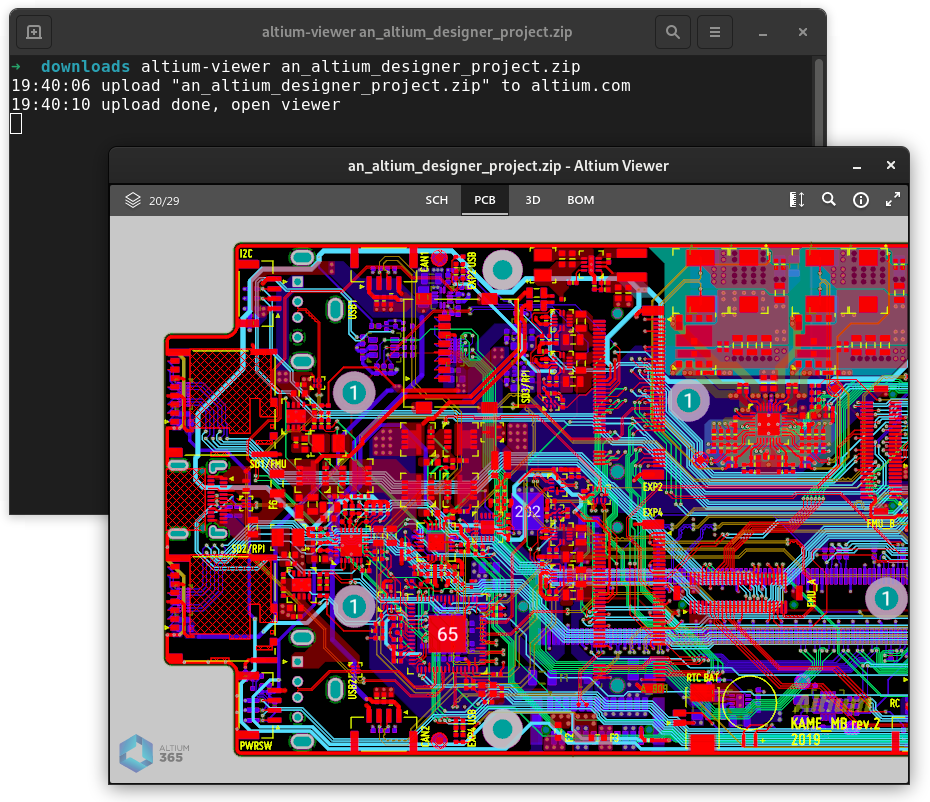930x802 pixels.
Task: Open the layers selector icon in Altium Viewer
Action: coord(133,200)
